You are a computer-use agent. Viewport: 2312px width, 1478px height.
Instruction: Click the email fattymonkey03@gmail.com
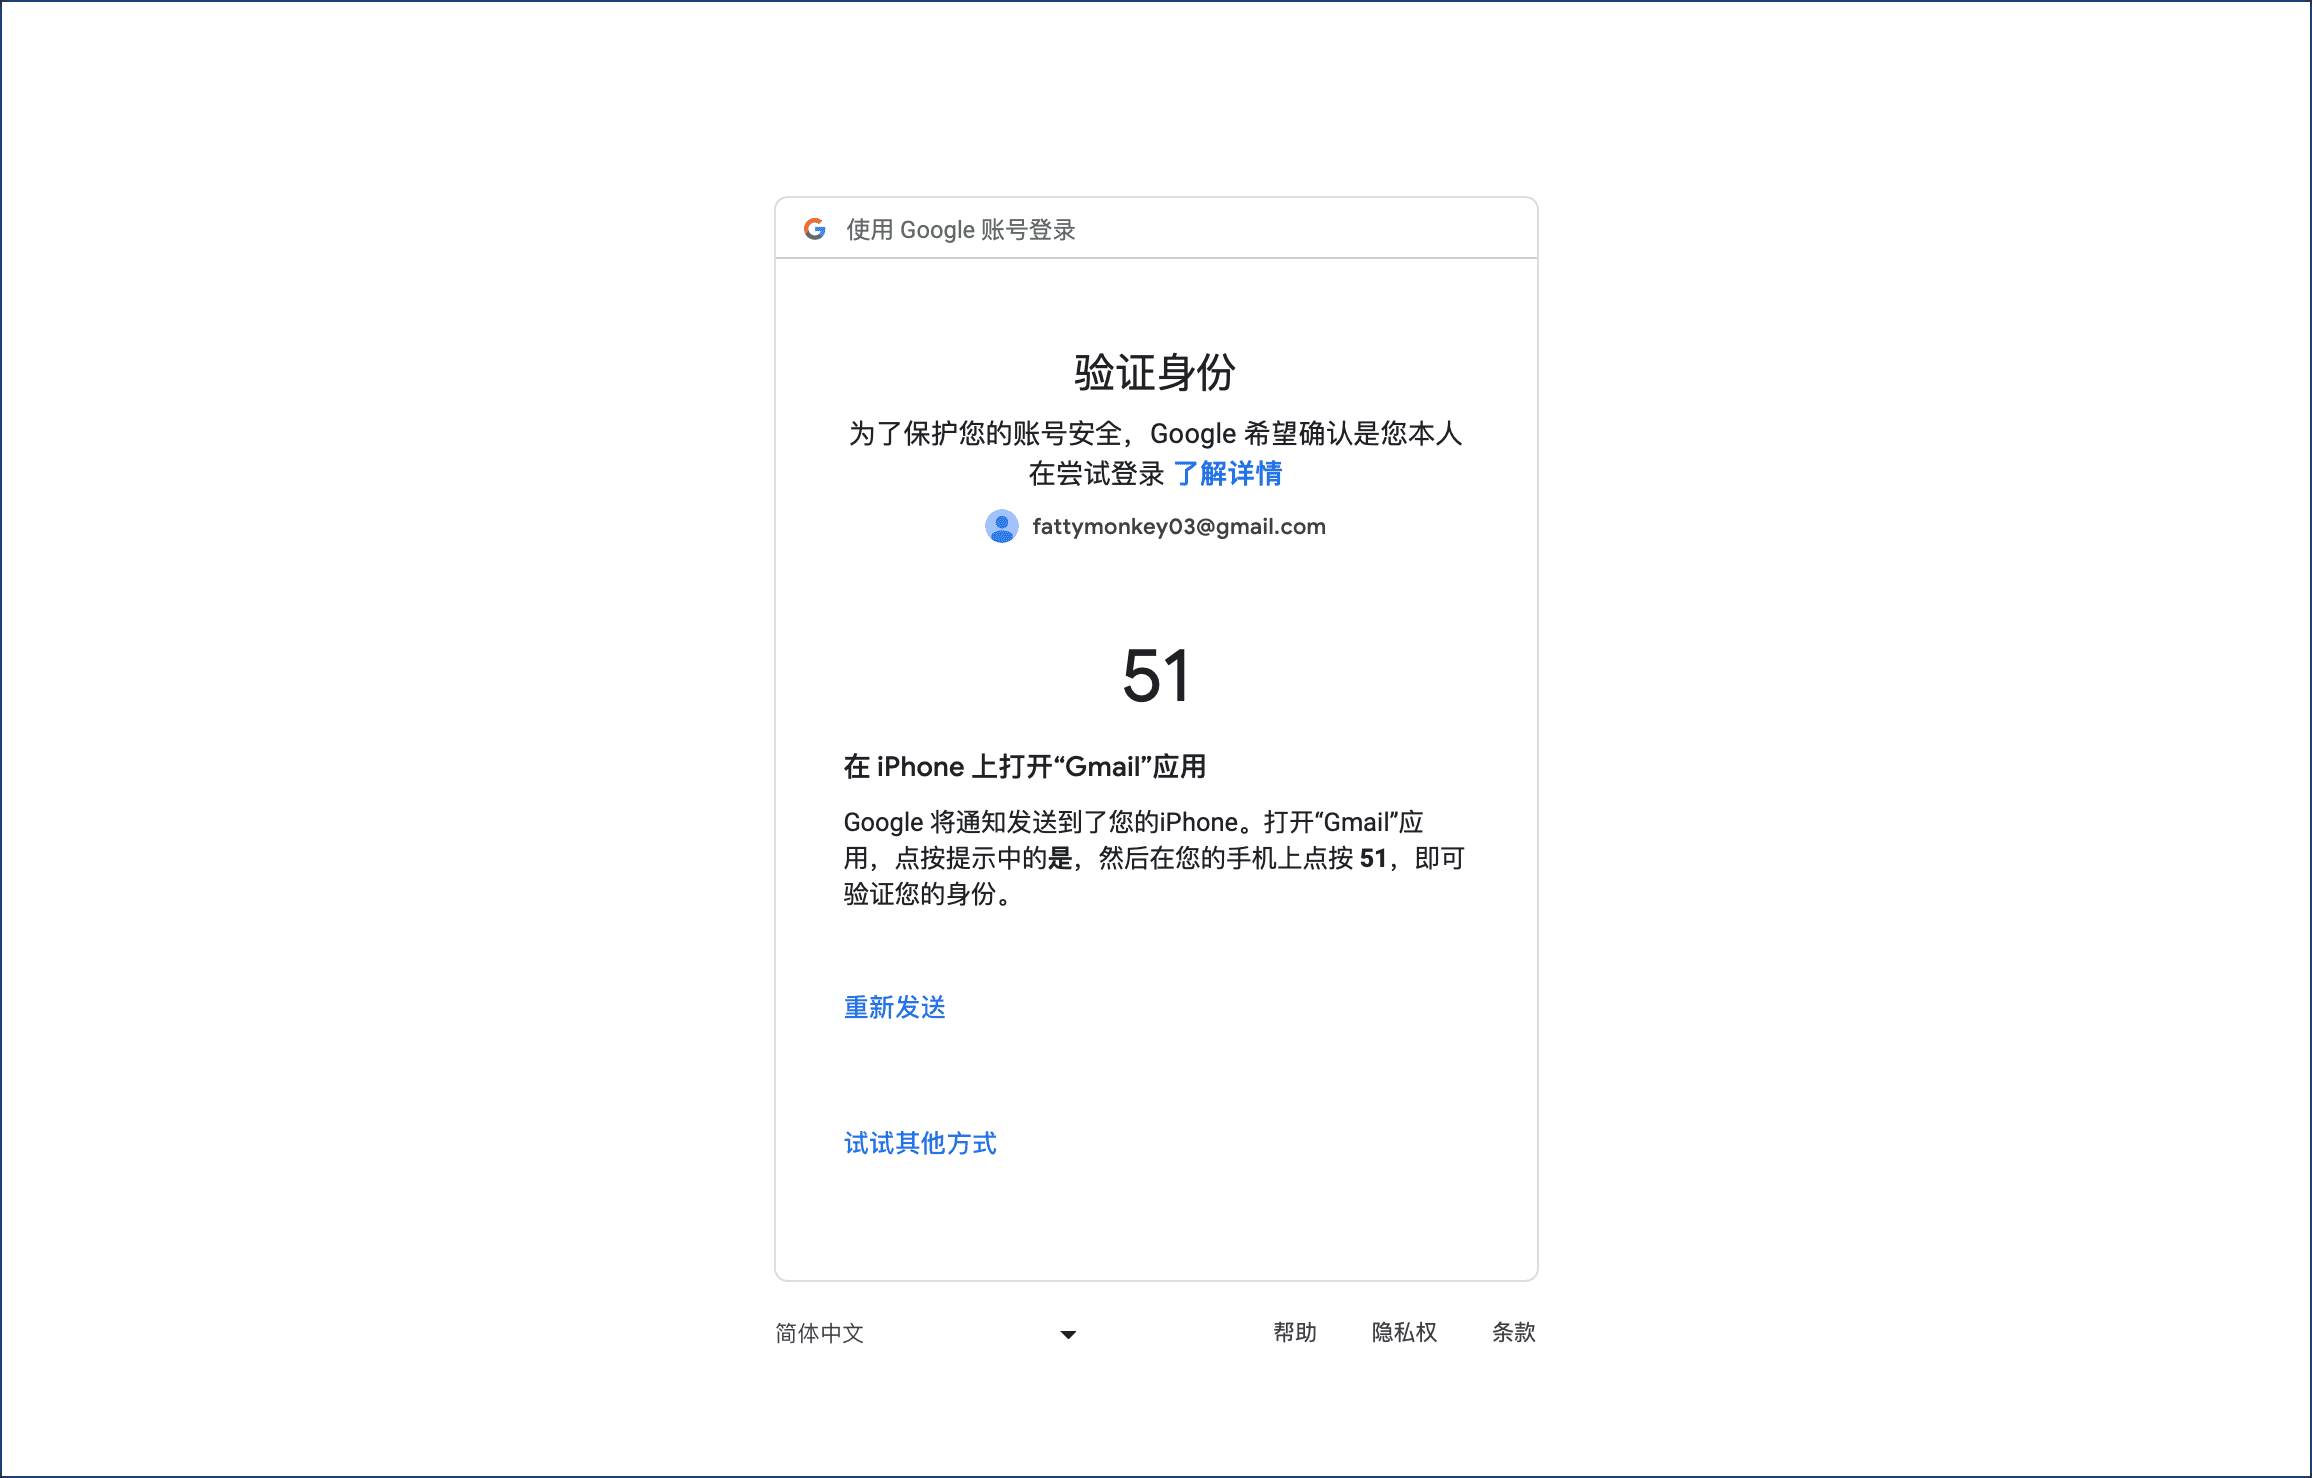tap(1179, 527)
